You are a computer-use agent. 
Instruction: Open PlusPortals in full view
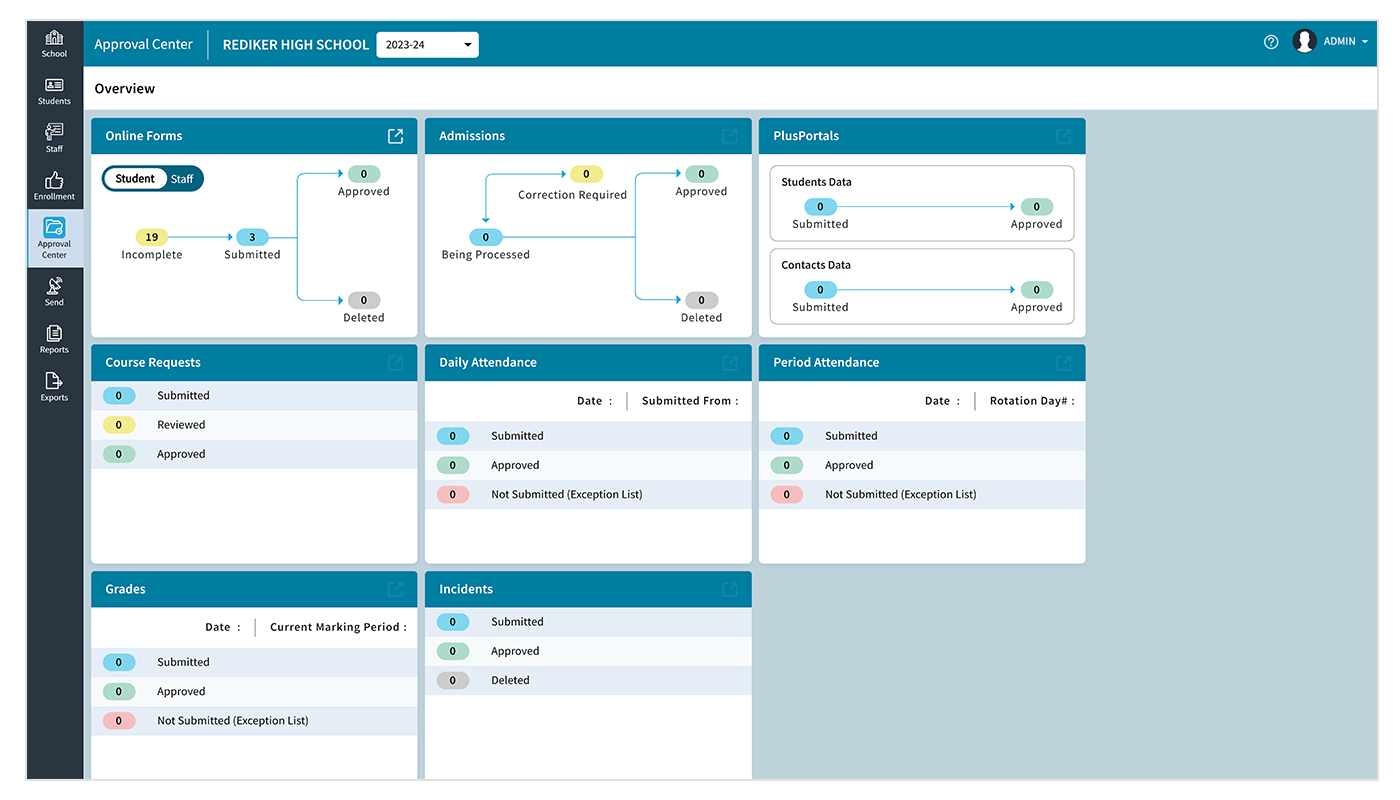click(x=1063, y=135)
